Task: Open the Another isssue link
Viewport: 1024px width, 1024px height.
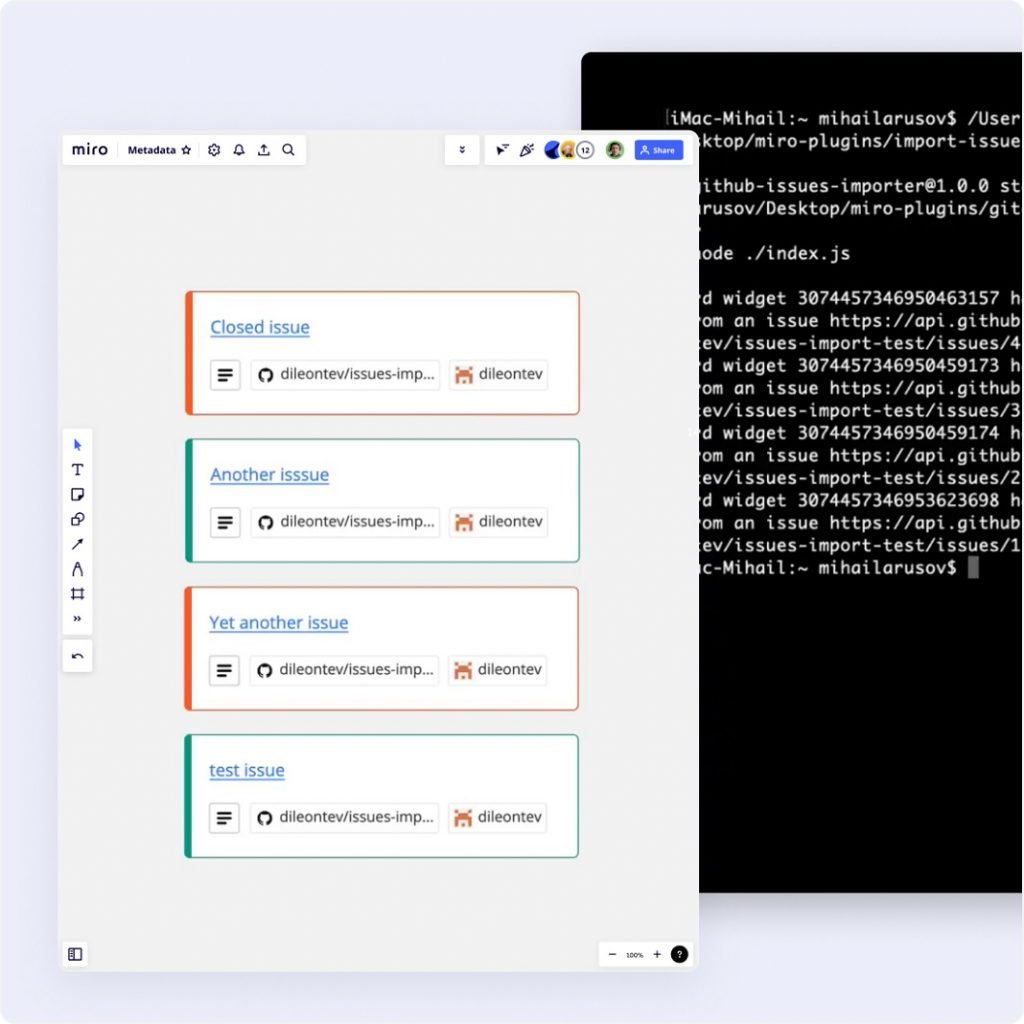Action: click(269, 475)
